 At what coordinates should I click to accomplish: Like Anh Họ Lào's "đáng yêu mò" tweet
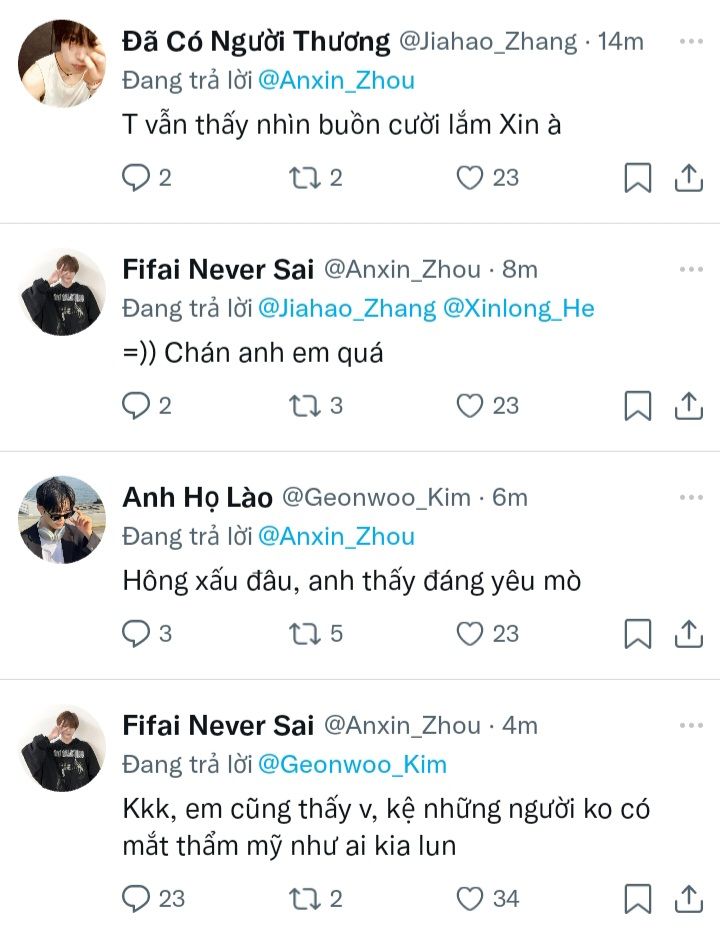[469, 634]
